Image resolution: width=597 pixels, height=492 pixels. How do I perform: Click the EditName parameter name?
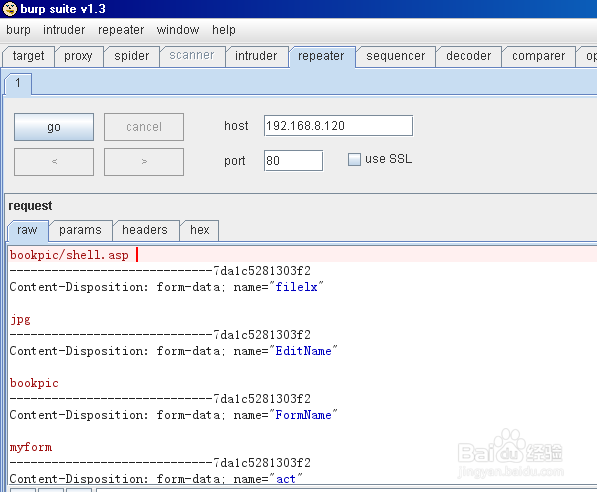click(303, 351)
